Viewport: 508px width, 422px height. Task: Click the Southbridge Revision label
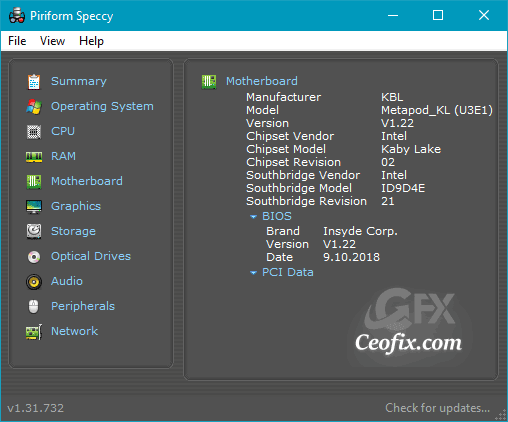[x=306, y=201]
